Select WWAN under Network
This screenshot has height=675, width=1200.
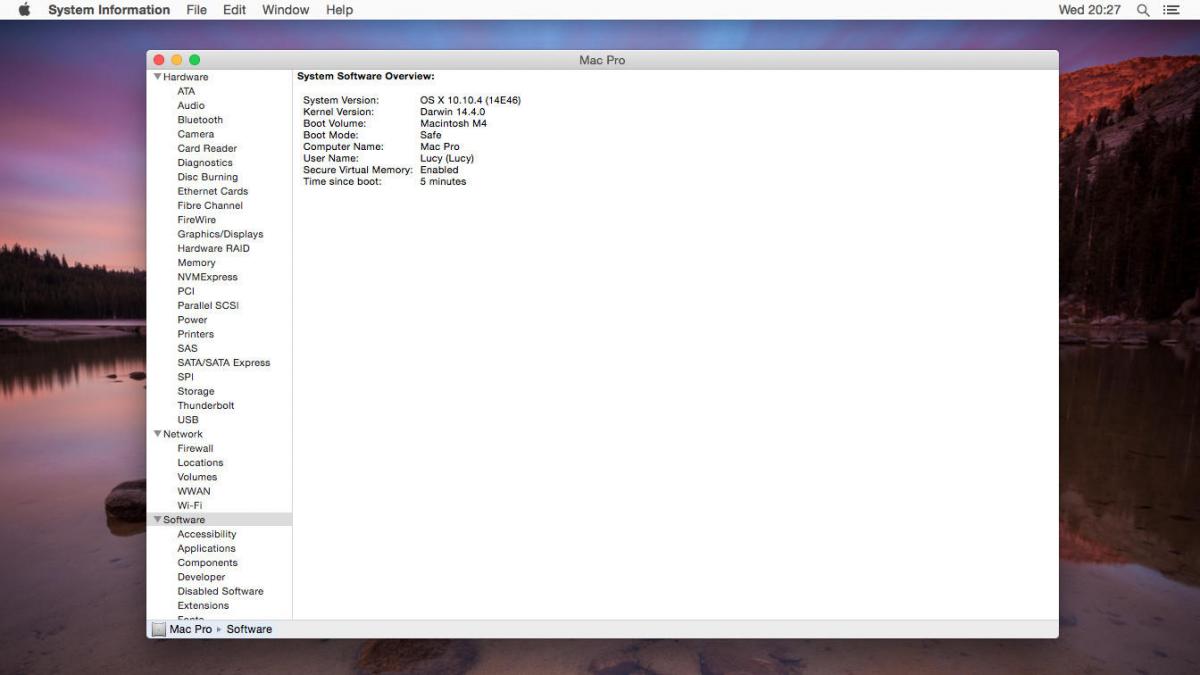[x=194, y=491]
